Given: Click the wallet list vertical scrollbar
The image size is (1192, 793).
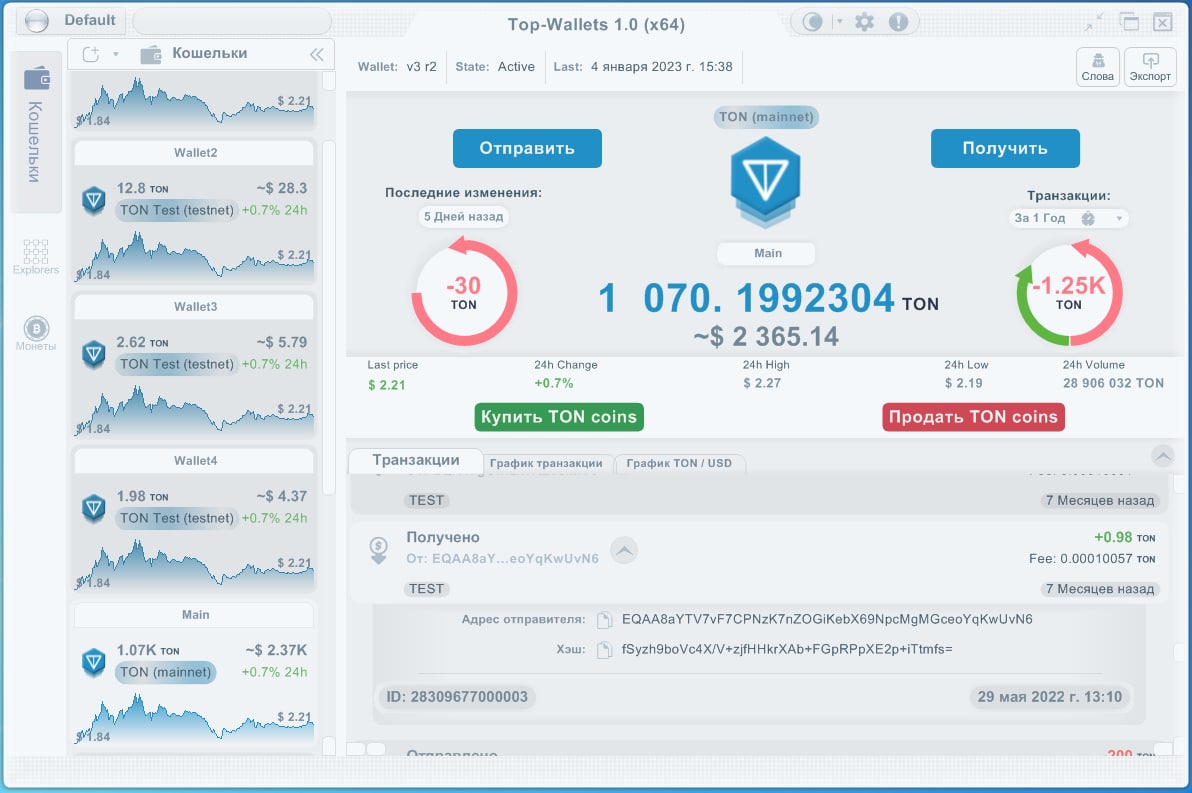Looking at the screenshot, I should (329, 318).
